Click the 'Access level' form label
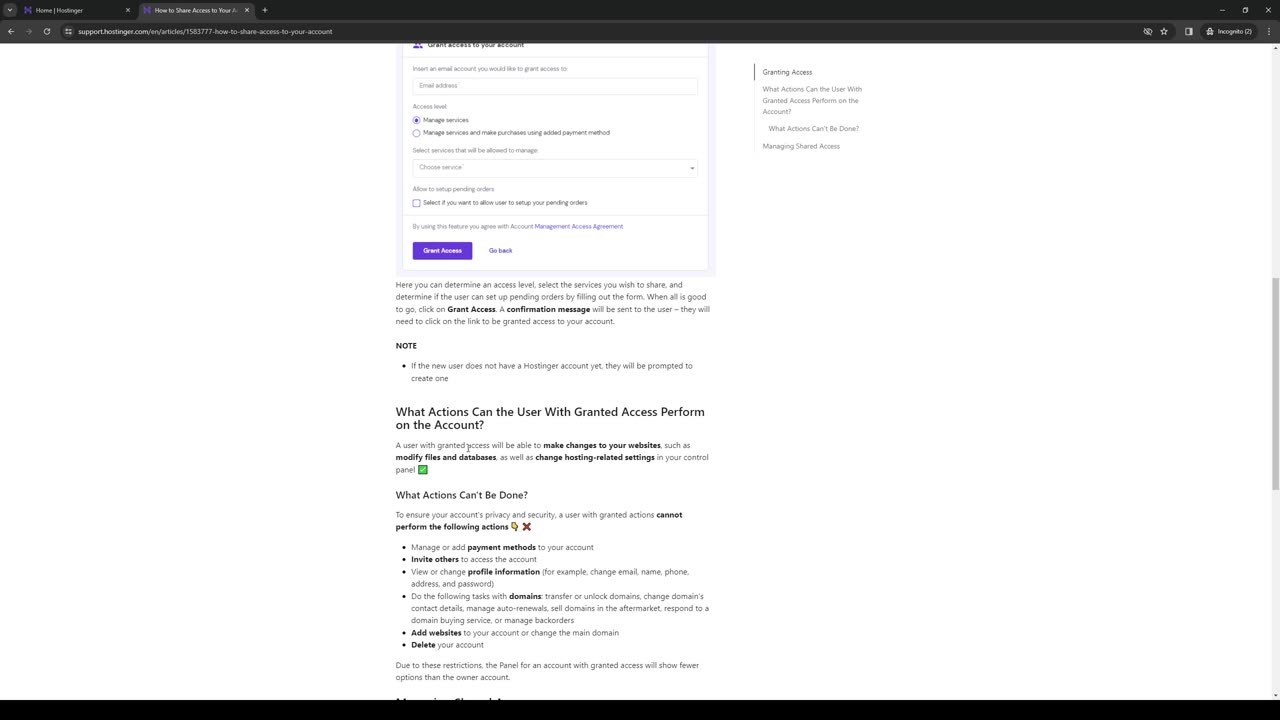Viewport: 1280px width, 720px height. pyautogui.click(x=429, y=107)
